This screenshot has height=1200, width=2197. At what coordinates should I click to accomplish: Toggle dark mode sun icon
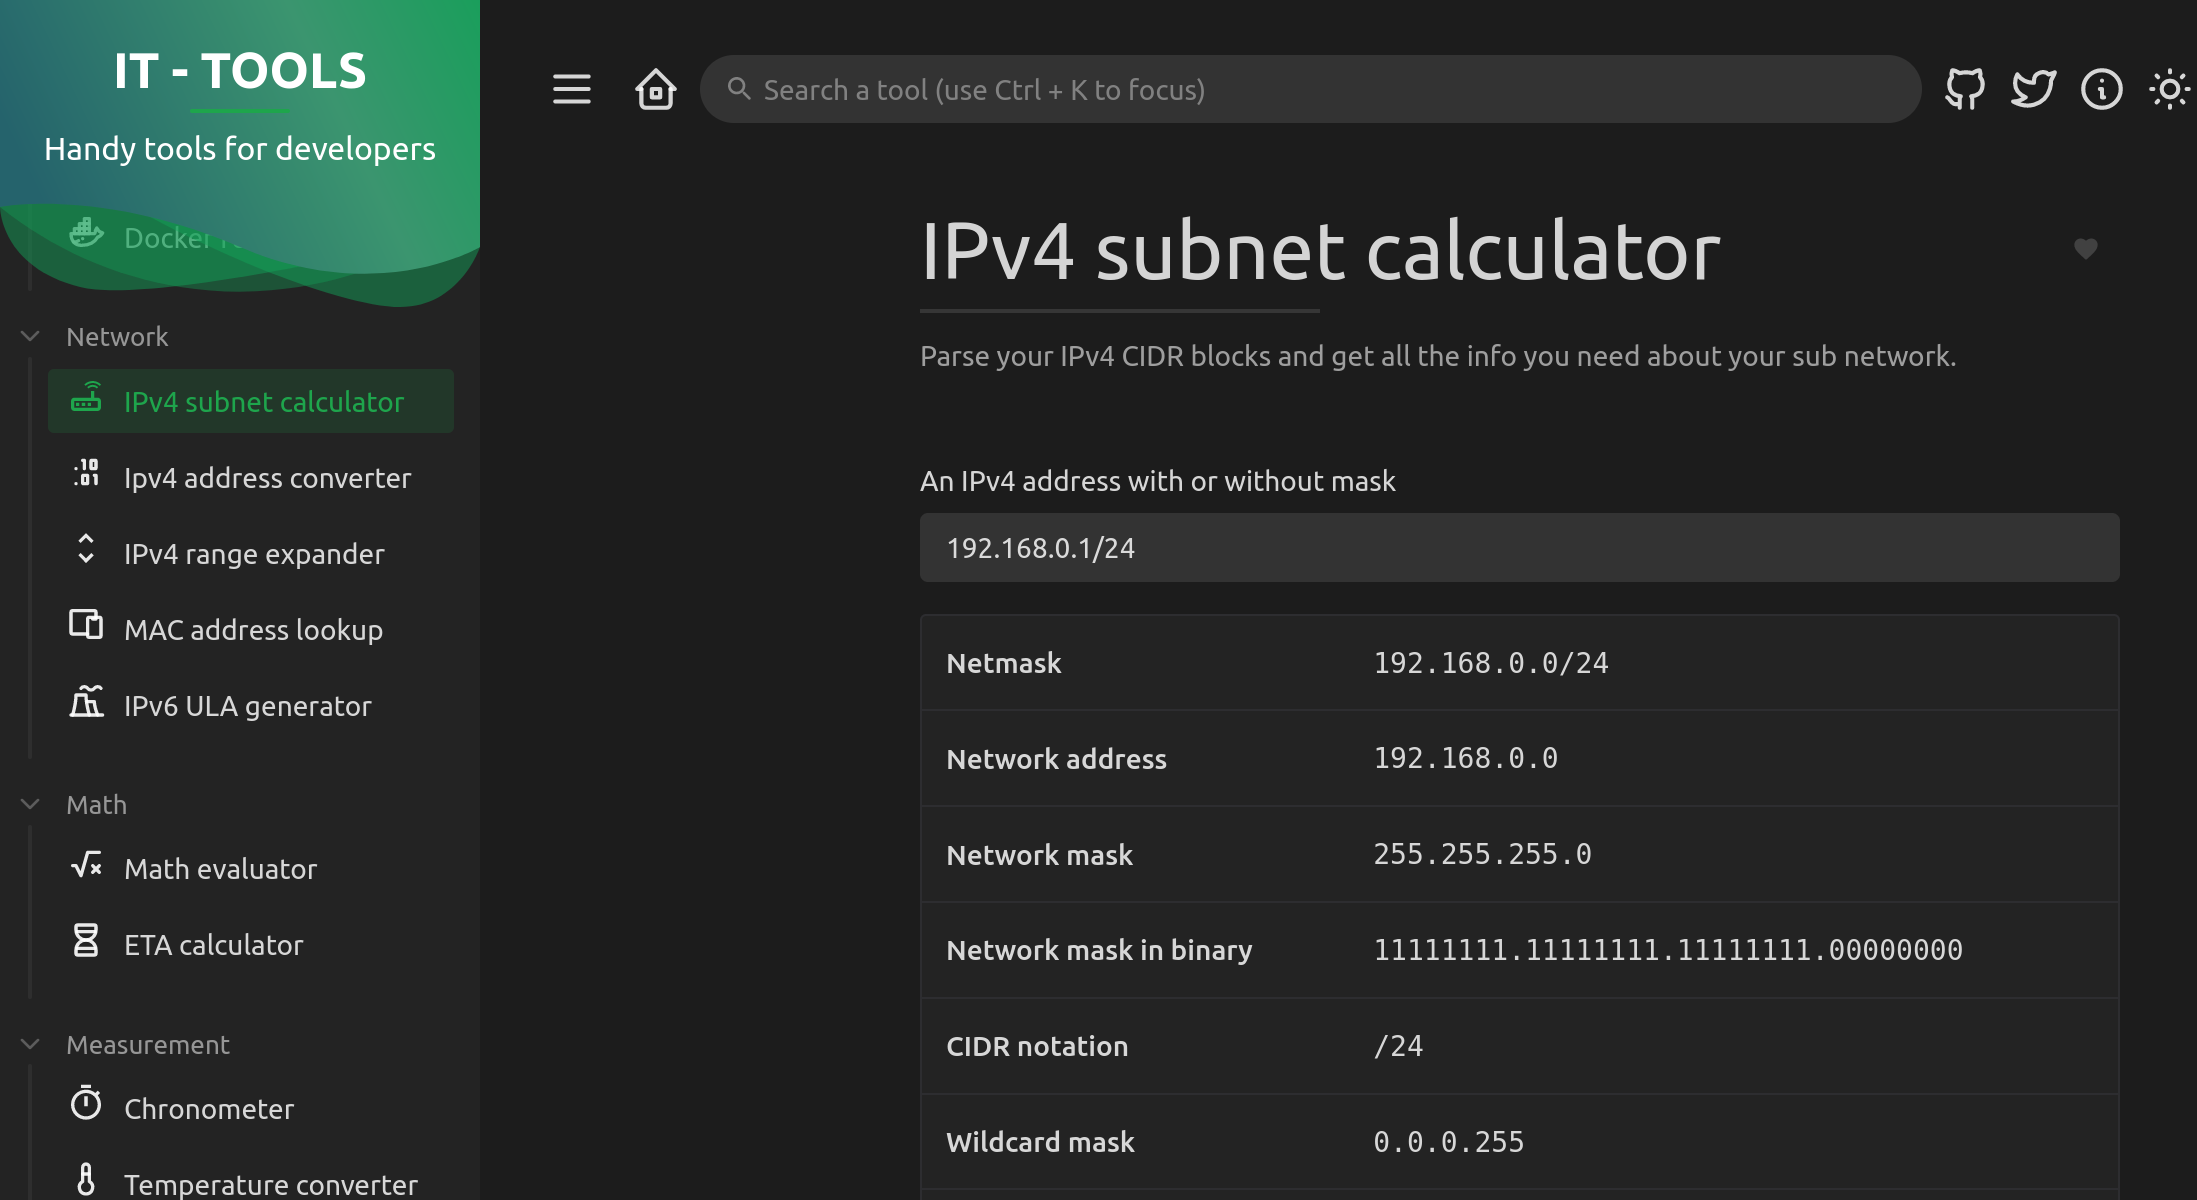pos(2169,89)
